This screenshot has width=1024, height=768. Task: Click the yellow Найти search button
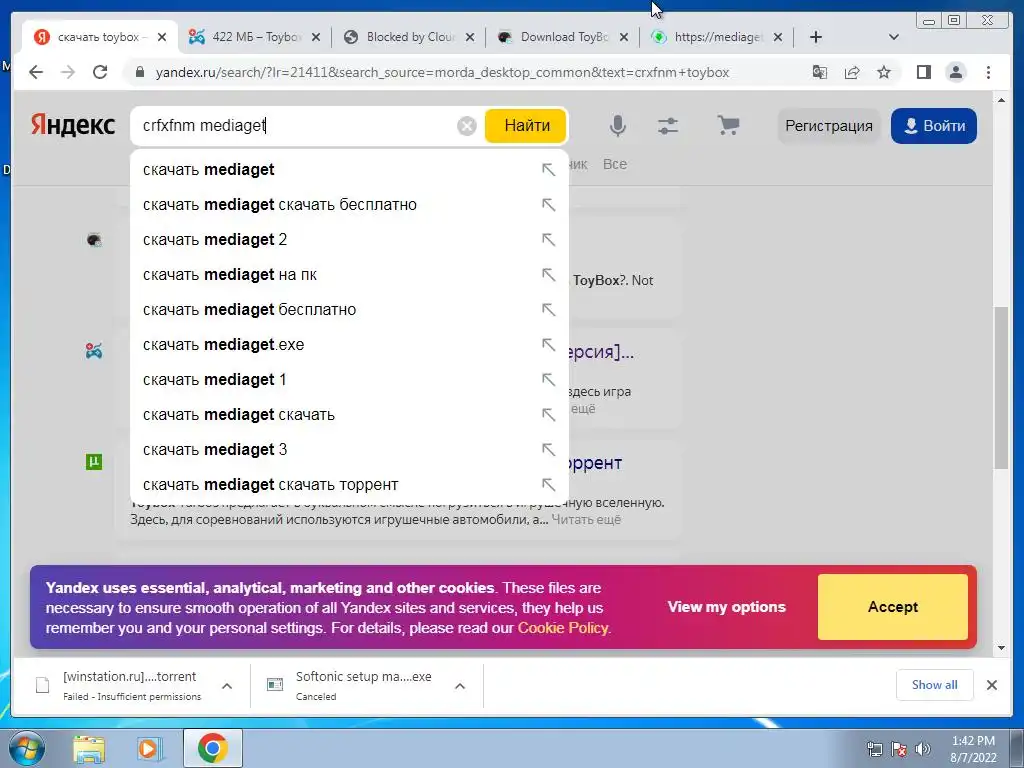(x=525, y=125)
